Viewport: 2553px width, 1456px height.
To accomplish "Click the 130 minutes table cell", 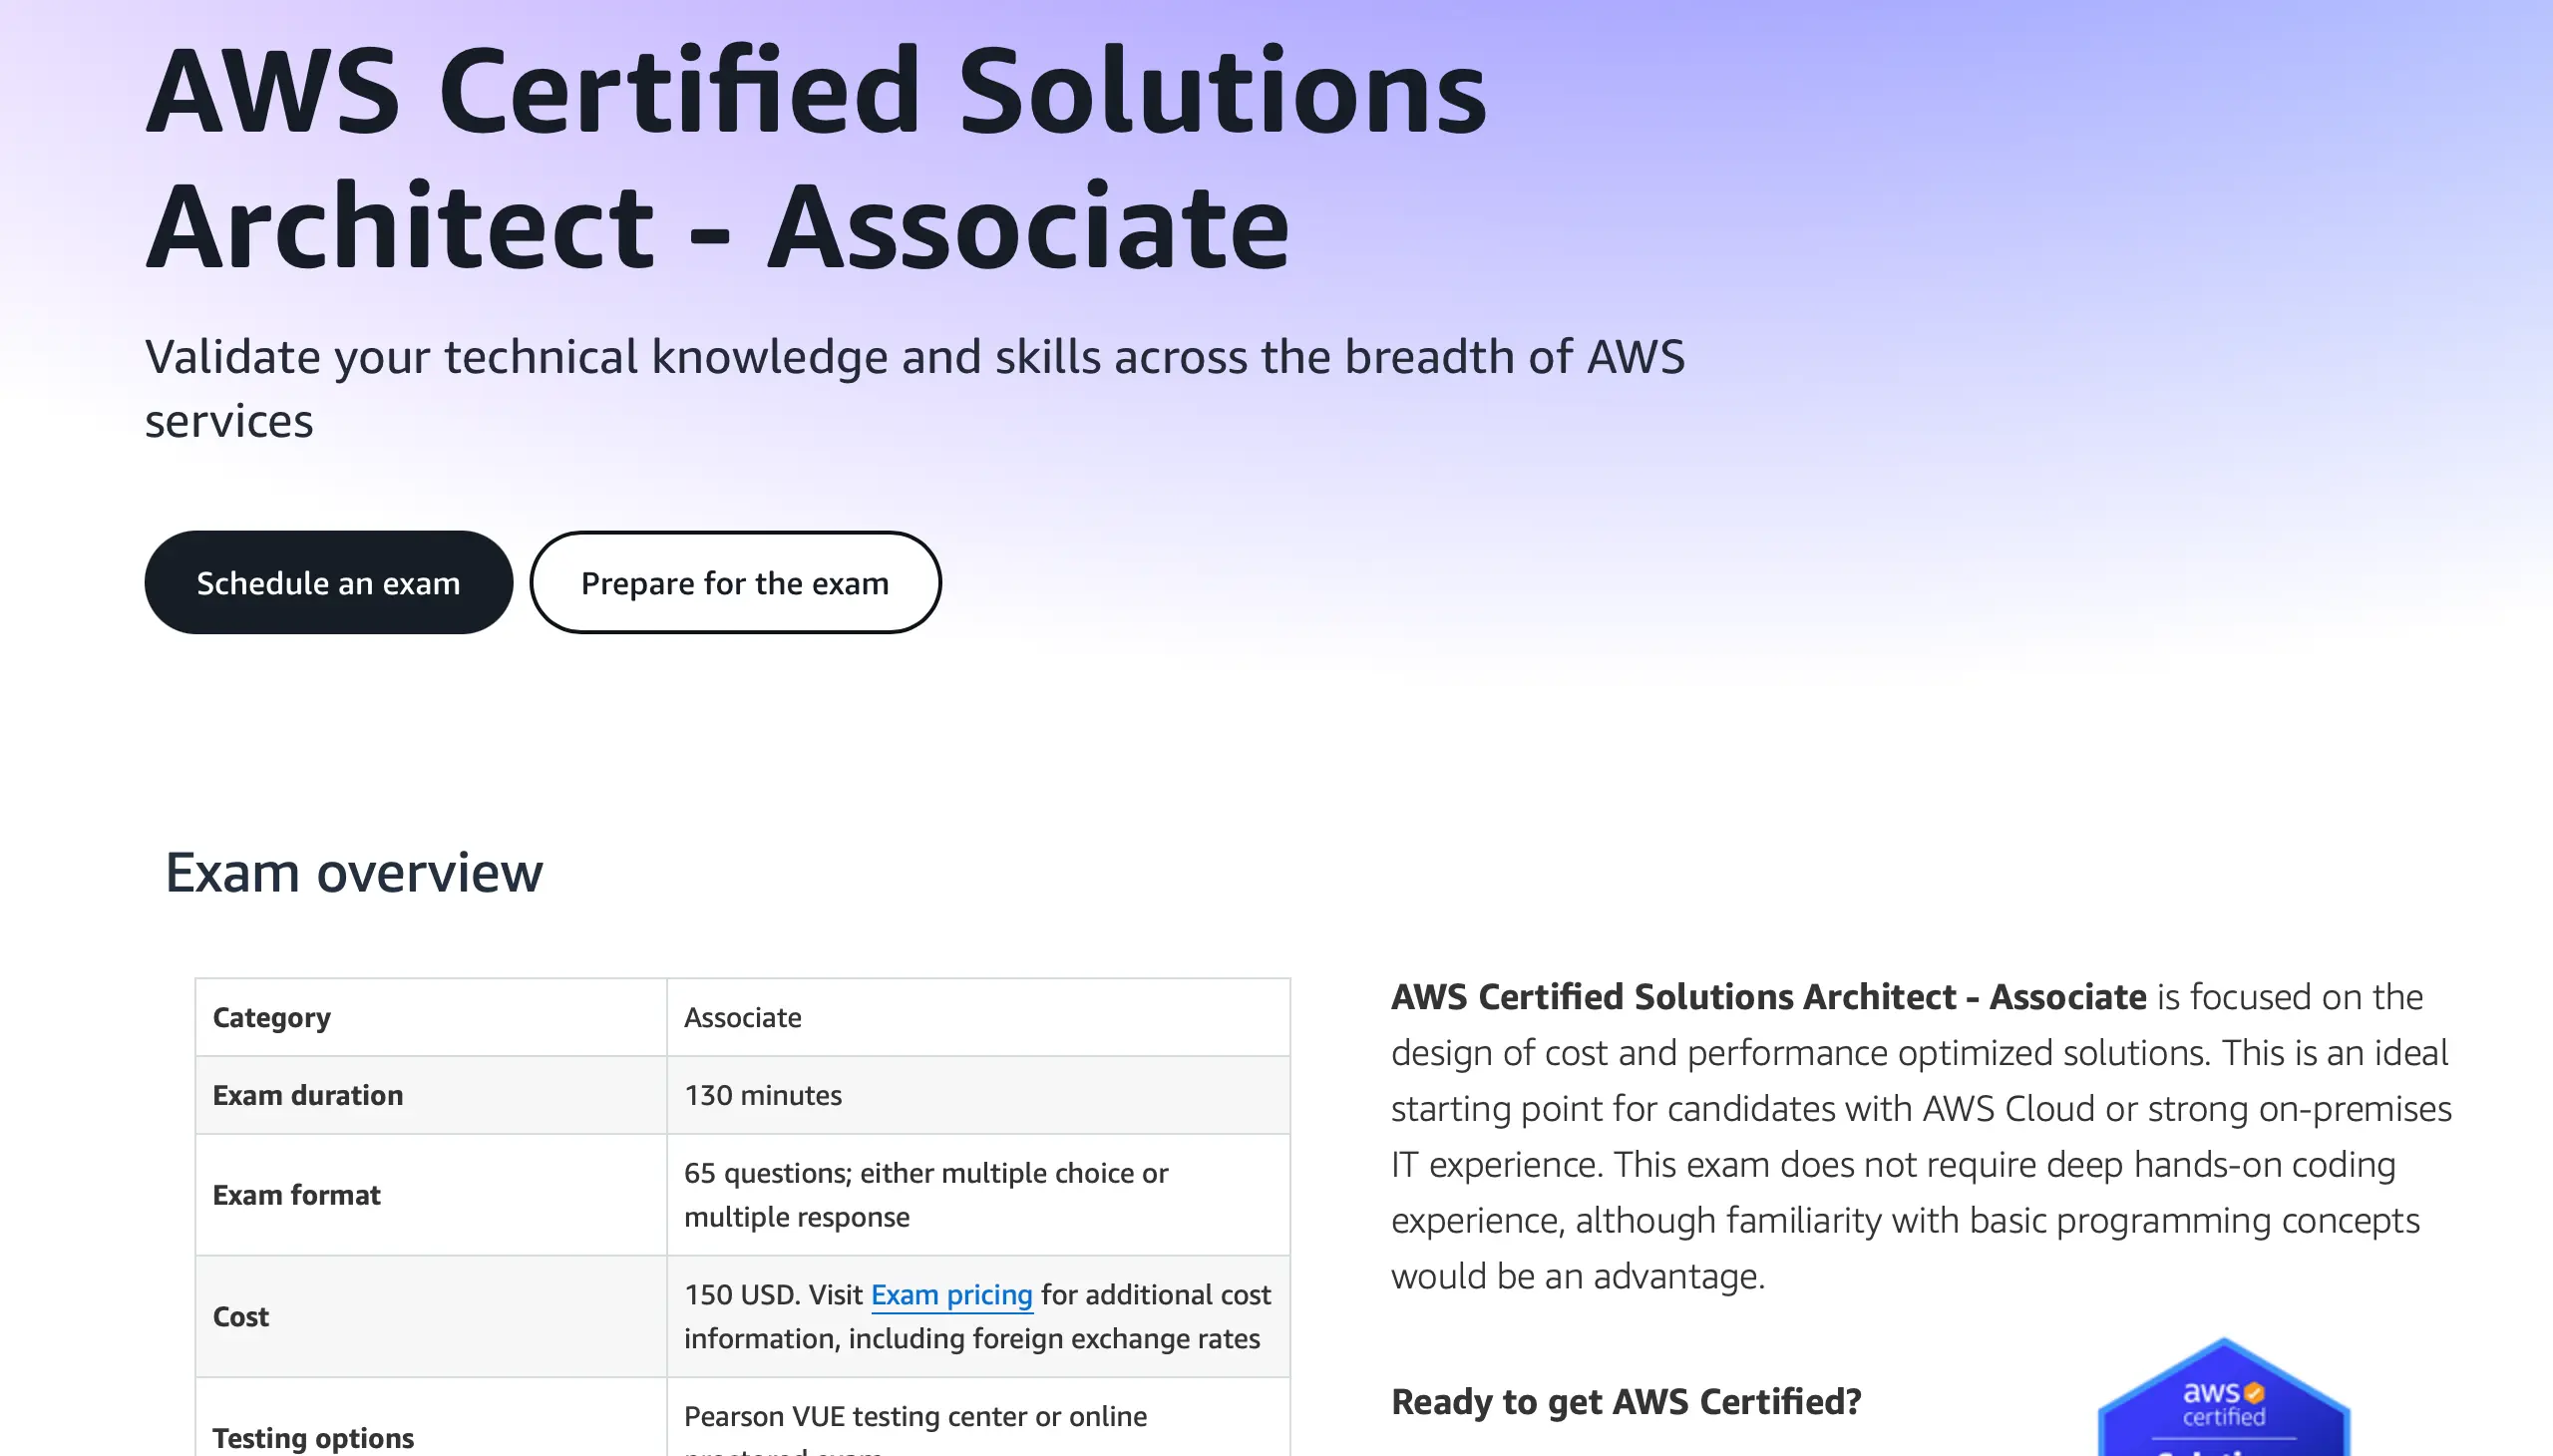I will pos(763,1095).
